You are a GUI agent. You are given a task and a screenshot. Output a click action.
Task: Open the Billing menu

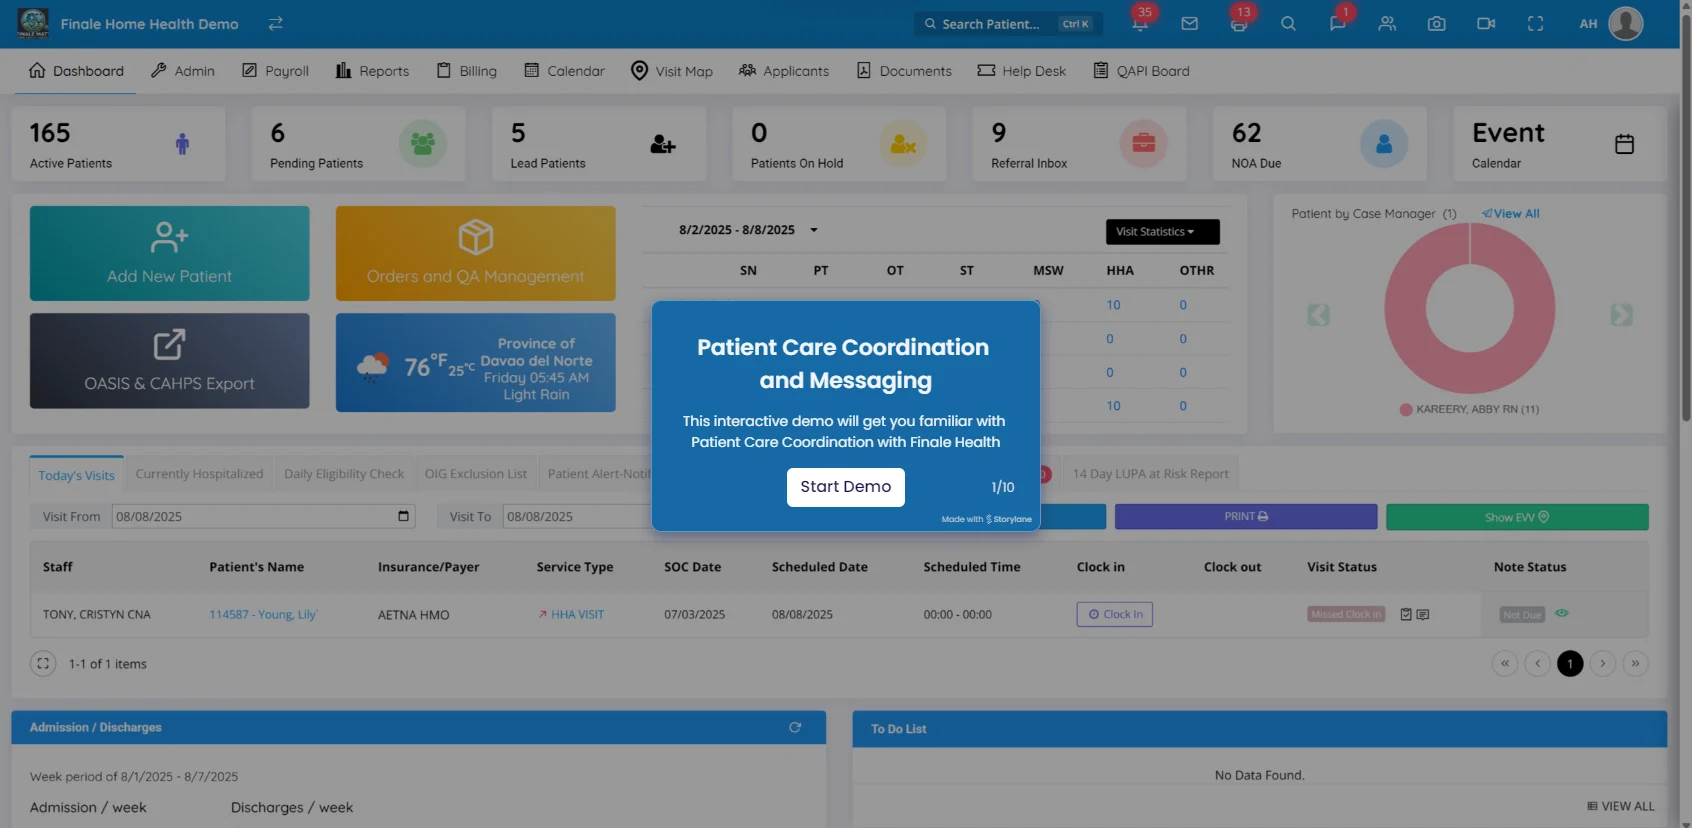(467, 71)
